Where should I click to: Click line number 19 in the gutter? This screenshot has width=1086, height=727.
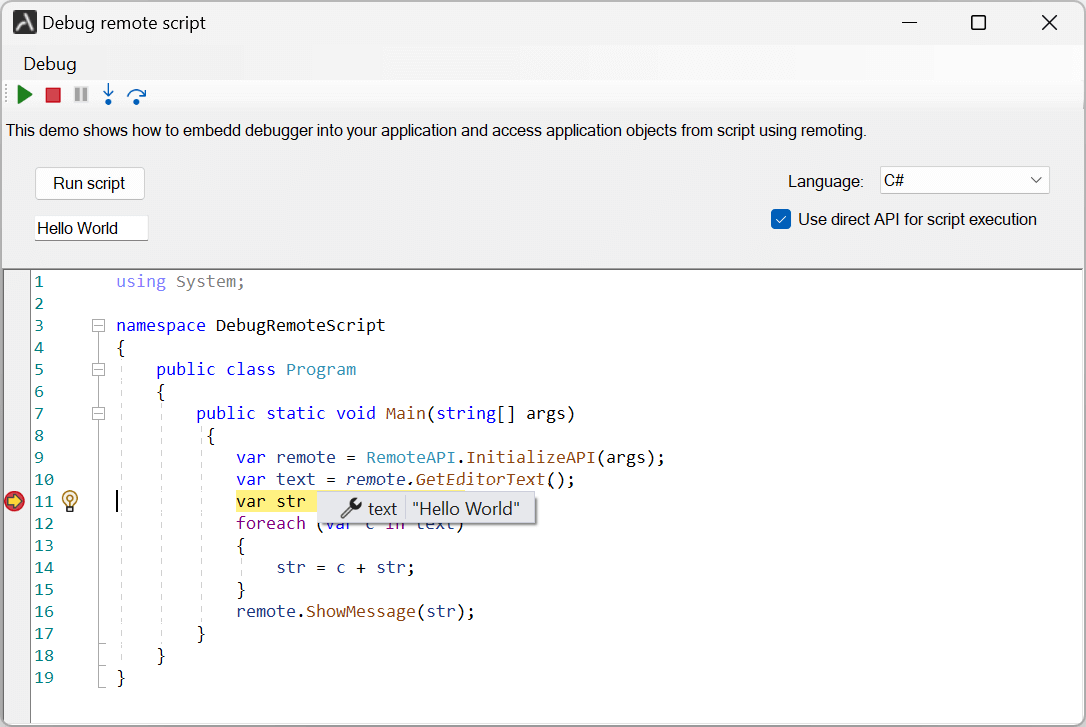(x=44, y=677)
